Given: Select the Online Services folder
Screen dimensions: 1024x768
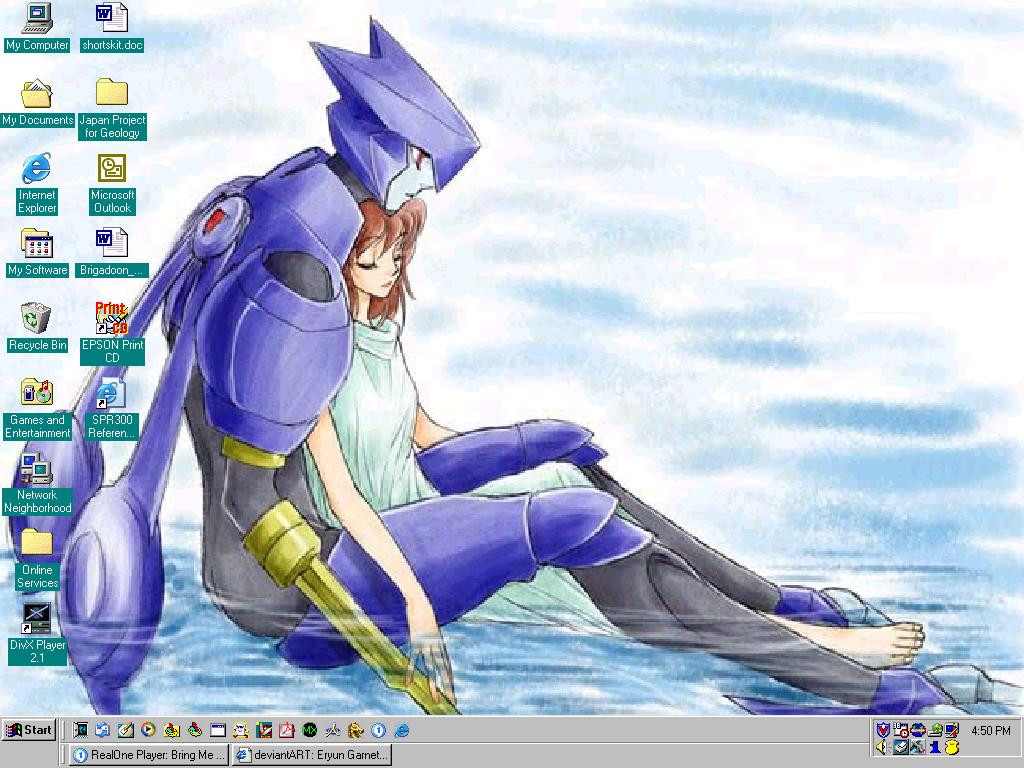Looking at the screenshot, I should point(37,559).
